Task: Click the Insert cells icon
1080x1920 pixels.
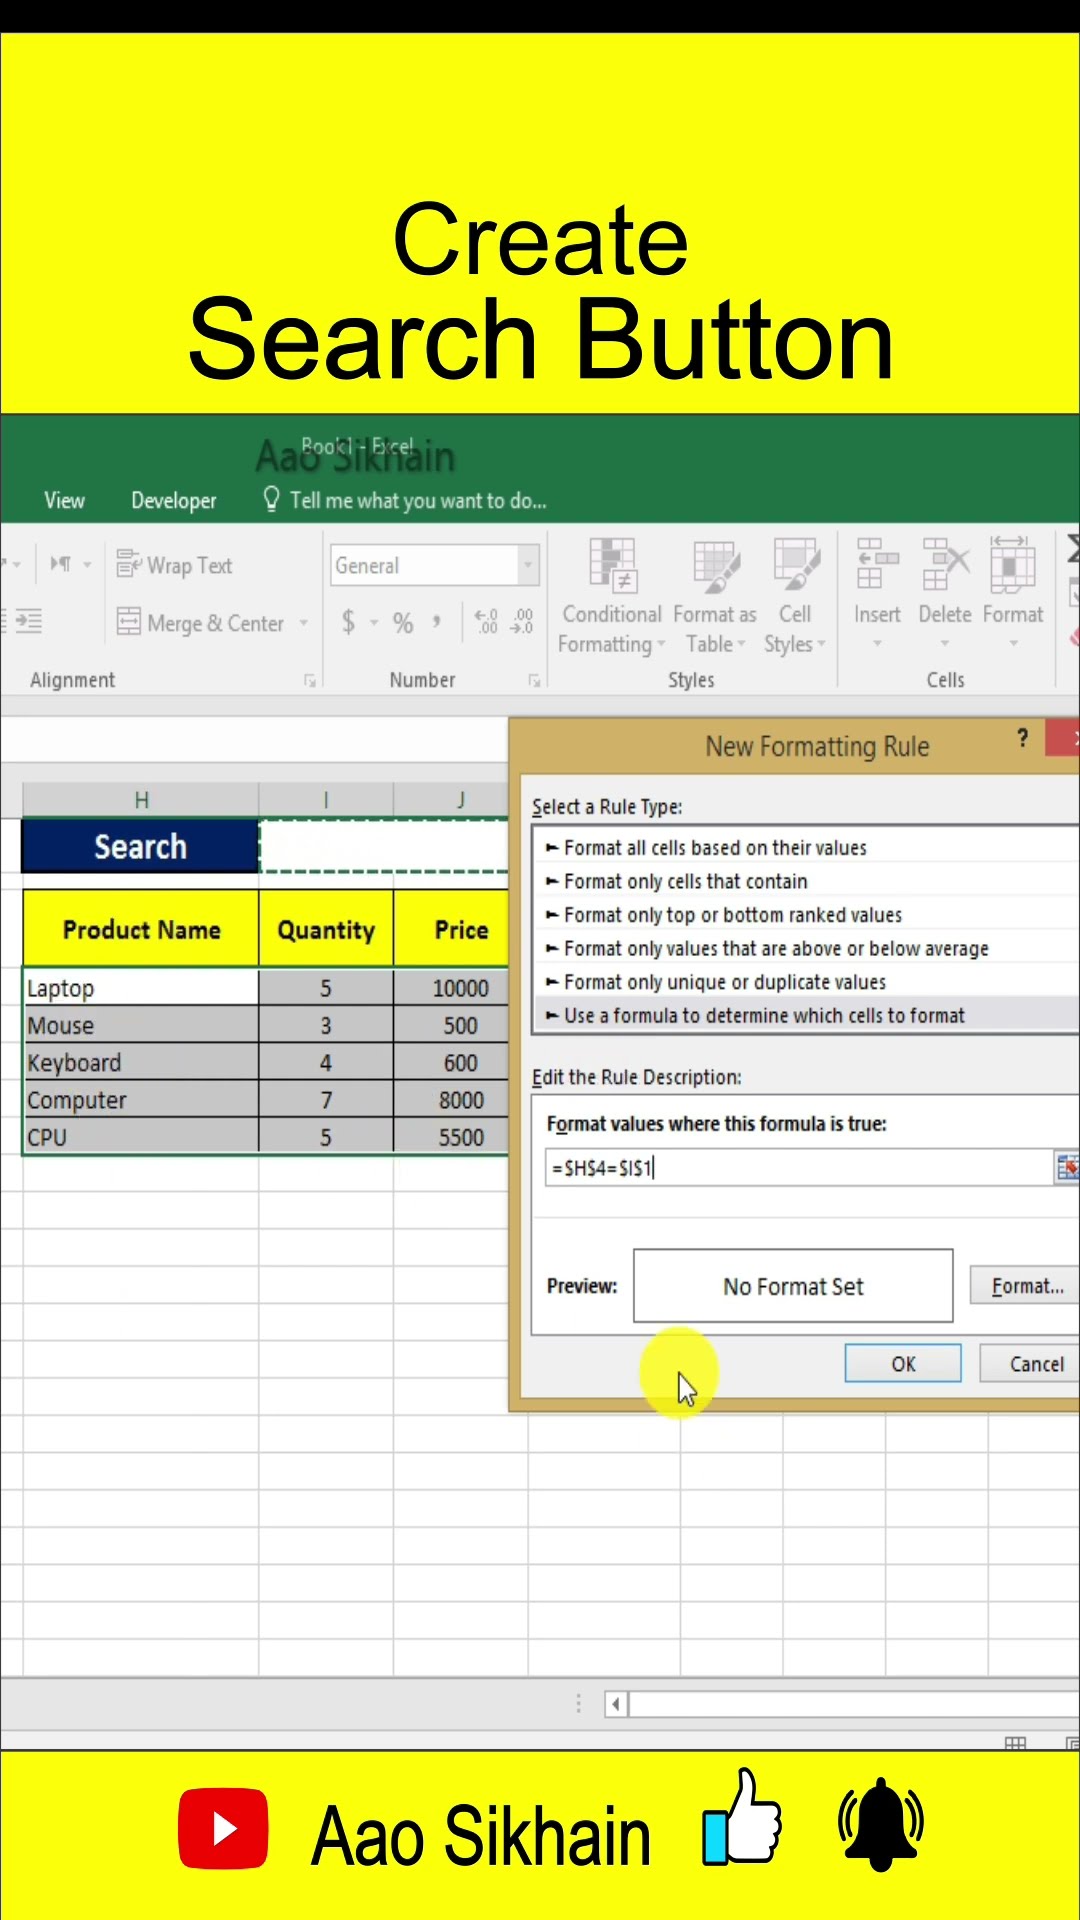Action: point(876,565)
